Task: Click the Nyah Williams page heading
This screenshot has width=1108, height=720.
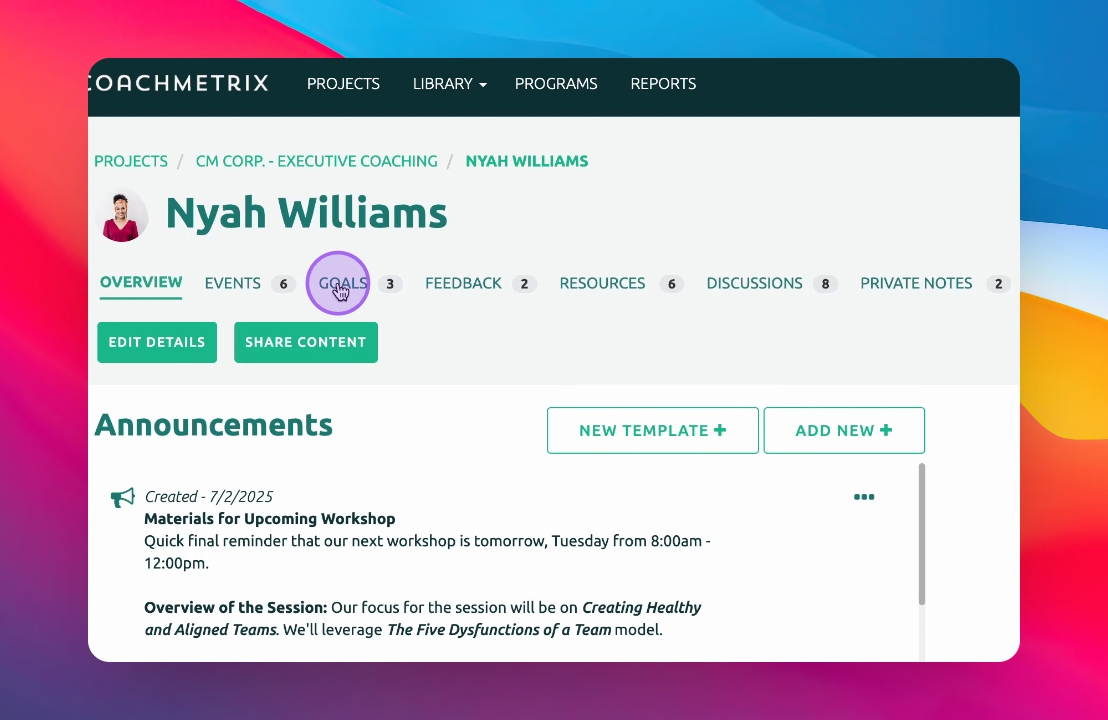Action: tap(306, 213)
